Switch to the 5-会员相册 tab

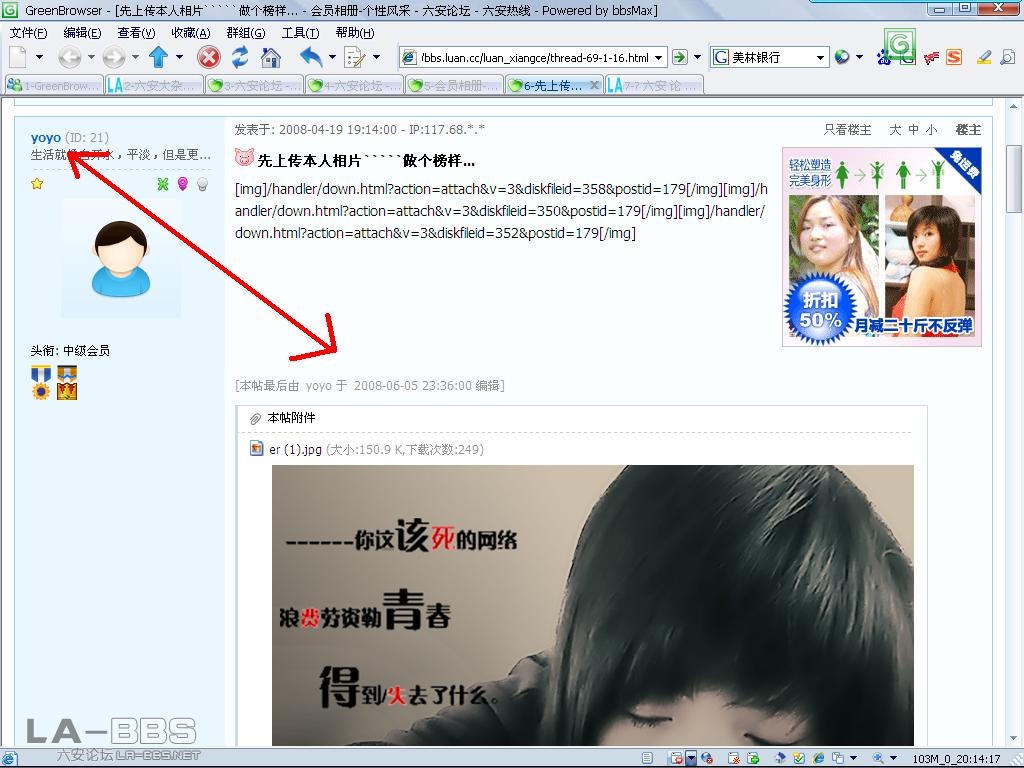click(x=455, y=86)
